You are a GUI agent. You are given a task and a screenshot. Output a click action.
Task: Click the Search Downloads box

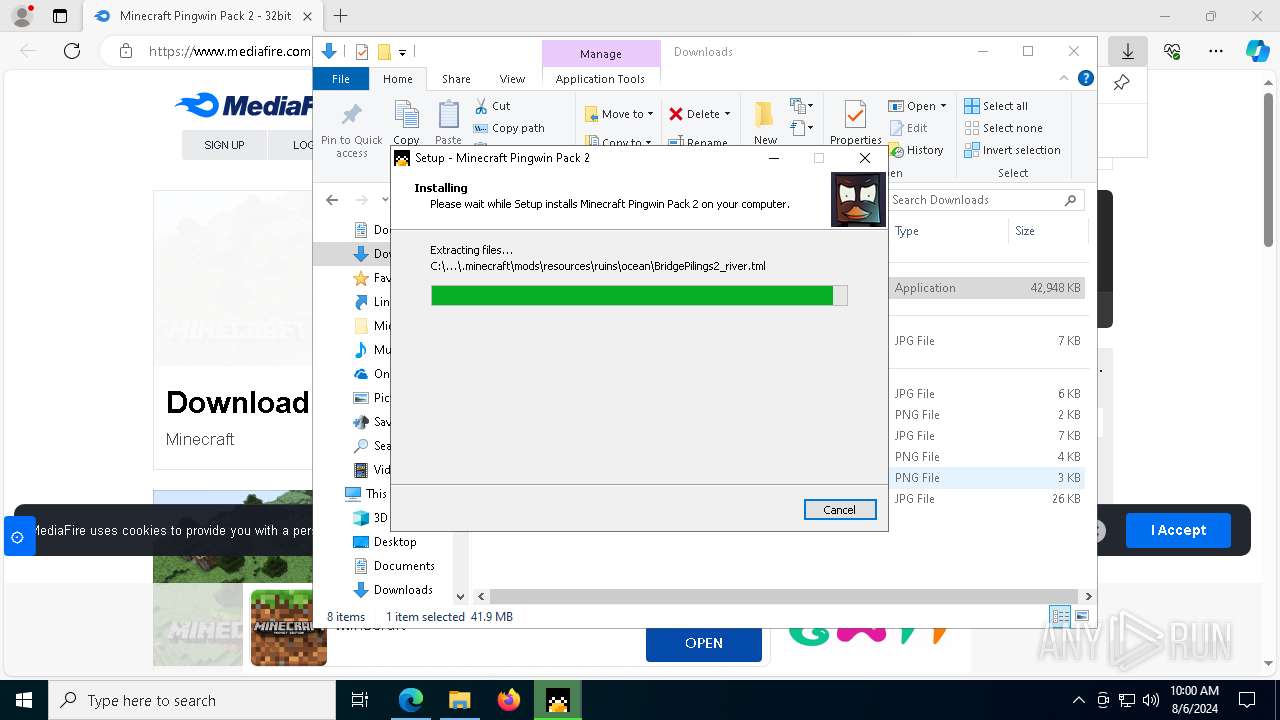pyautogui.click(x=986, y=200)
